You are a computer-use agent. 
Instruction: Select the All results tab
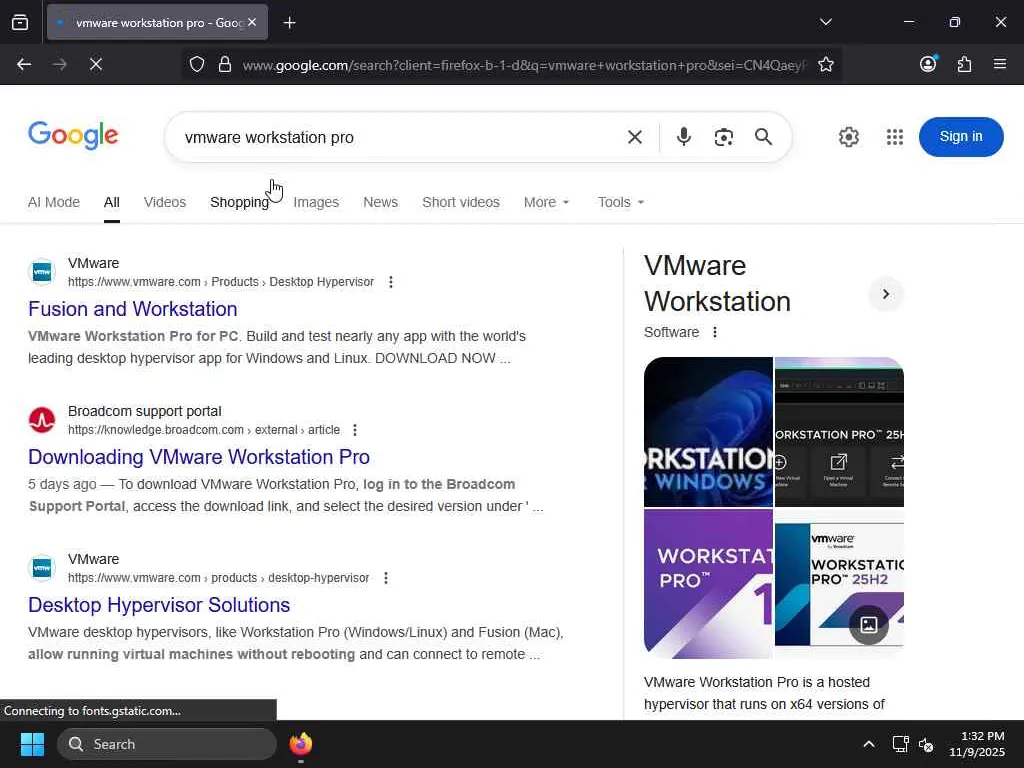coord(112,202)
